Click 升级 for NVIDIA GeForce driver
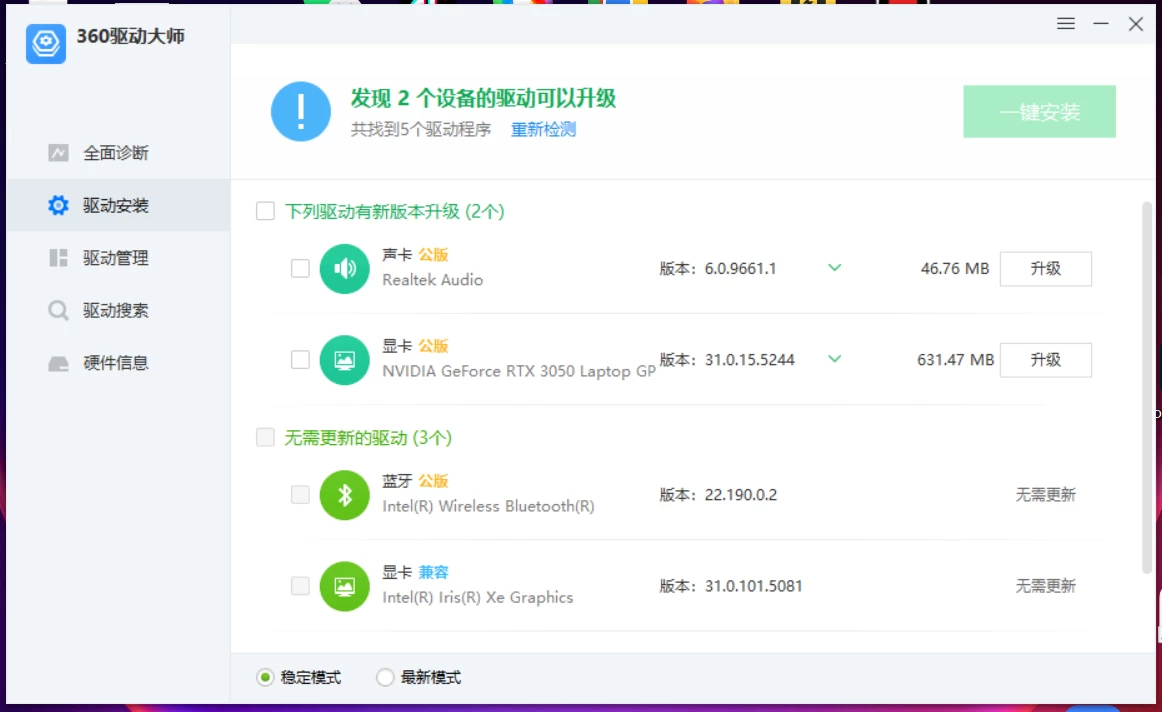 [x=1046, y=359]
